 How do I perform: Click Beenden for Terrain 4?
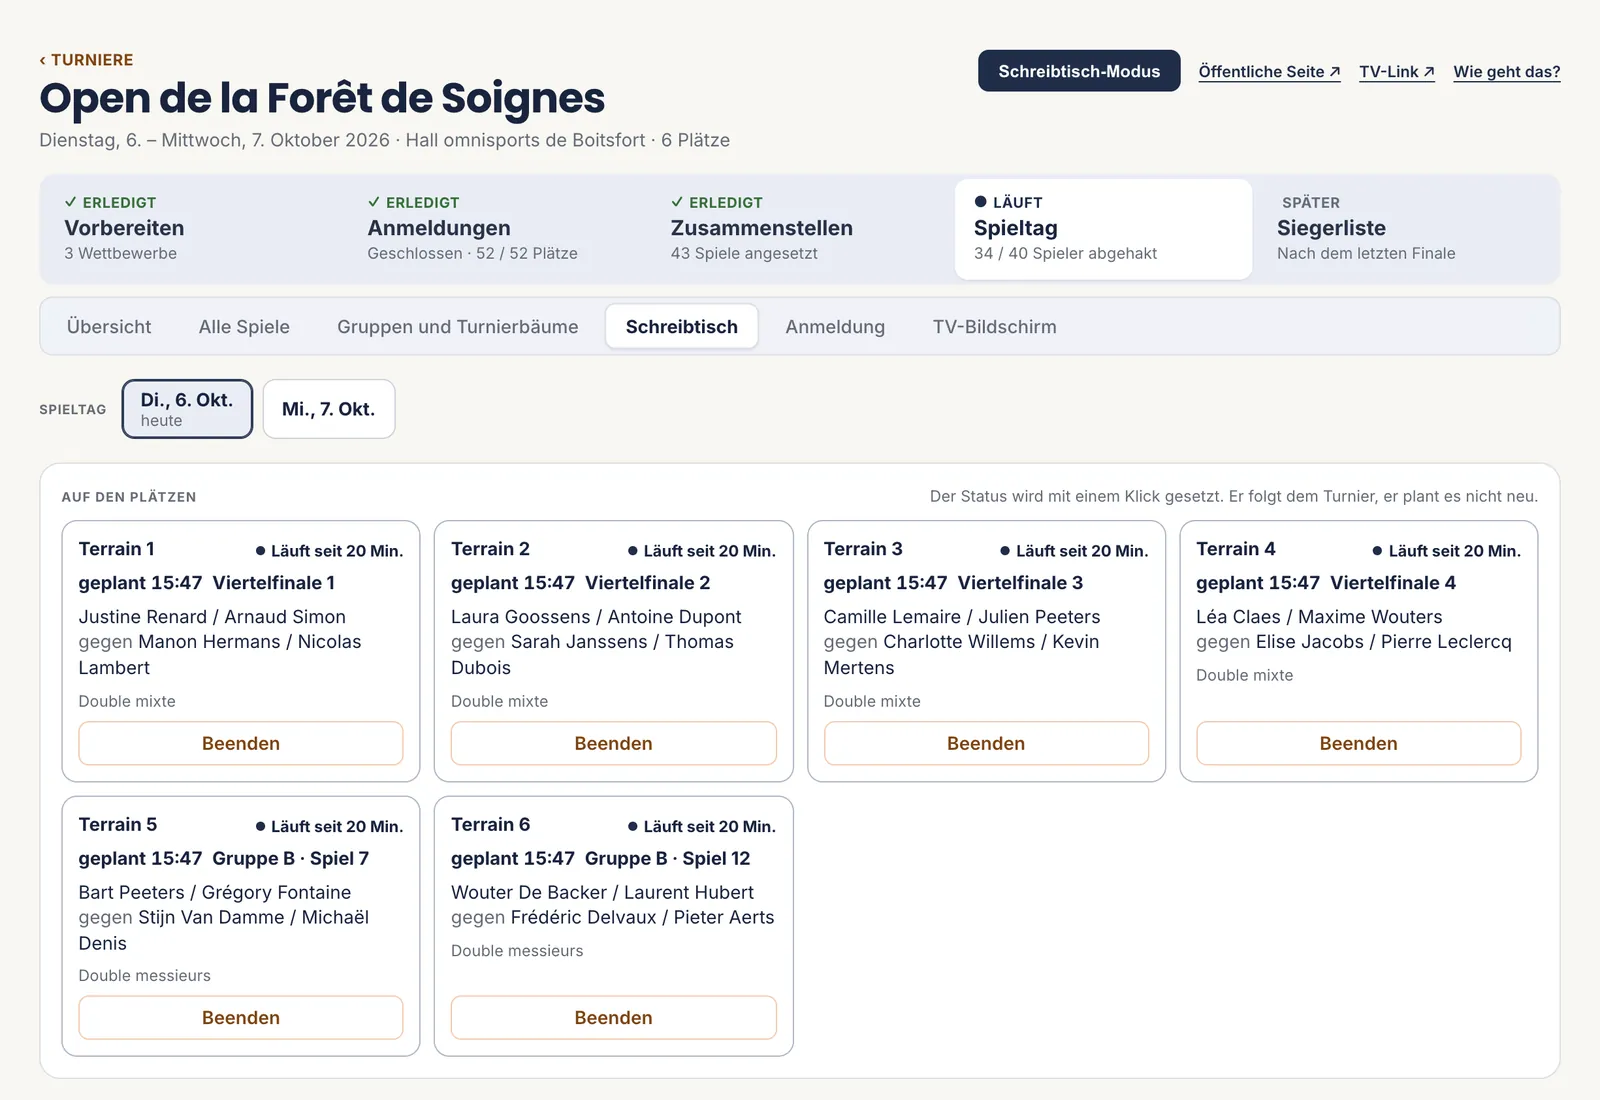pos(1358,743)
